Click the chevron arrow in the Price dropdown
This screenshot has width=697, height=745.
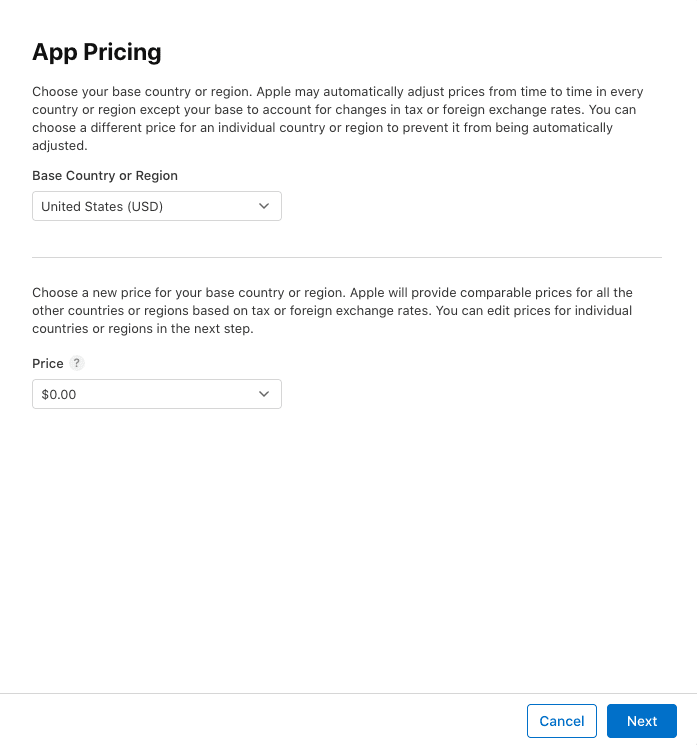pos(264,394)
